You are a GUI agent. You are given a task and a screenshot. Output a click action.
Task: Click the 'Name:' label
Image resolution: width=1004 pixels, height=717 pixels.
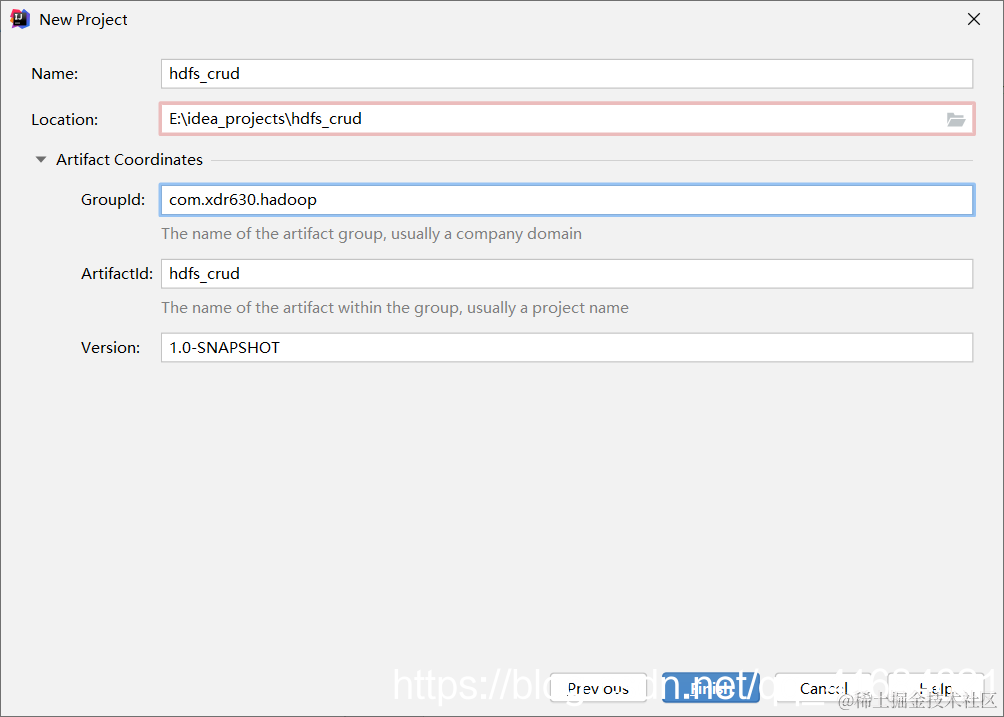[x=54, y=74]
